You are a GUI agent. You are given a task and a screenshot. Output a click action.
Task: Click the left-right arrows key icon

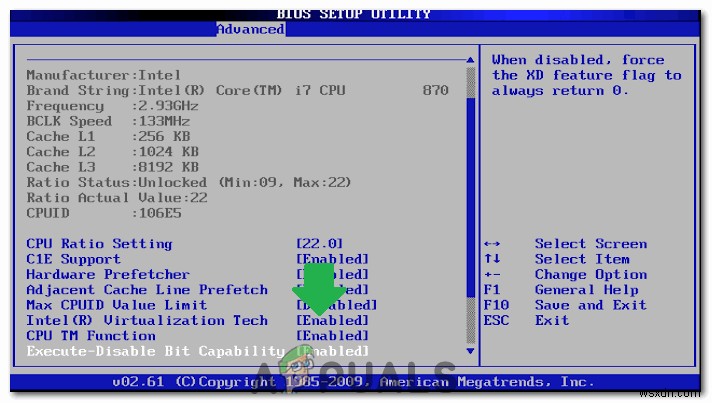click(492, 244)
